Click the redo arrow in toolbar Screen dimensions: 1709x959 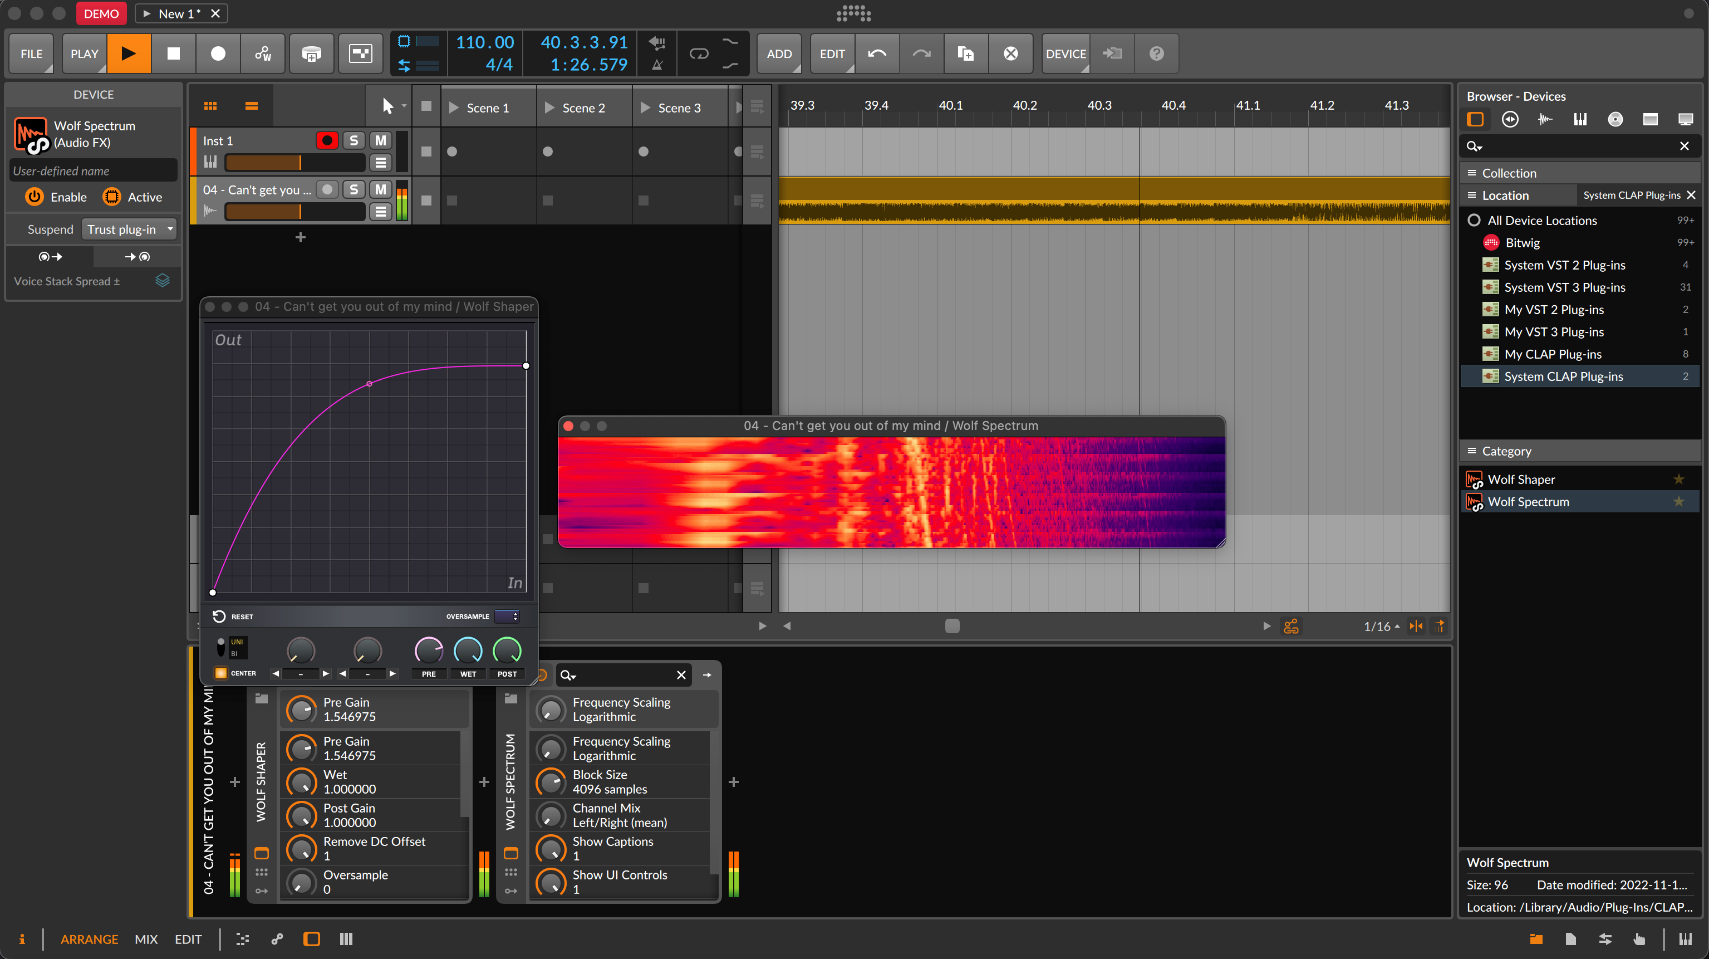(922, 54)
